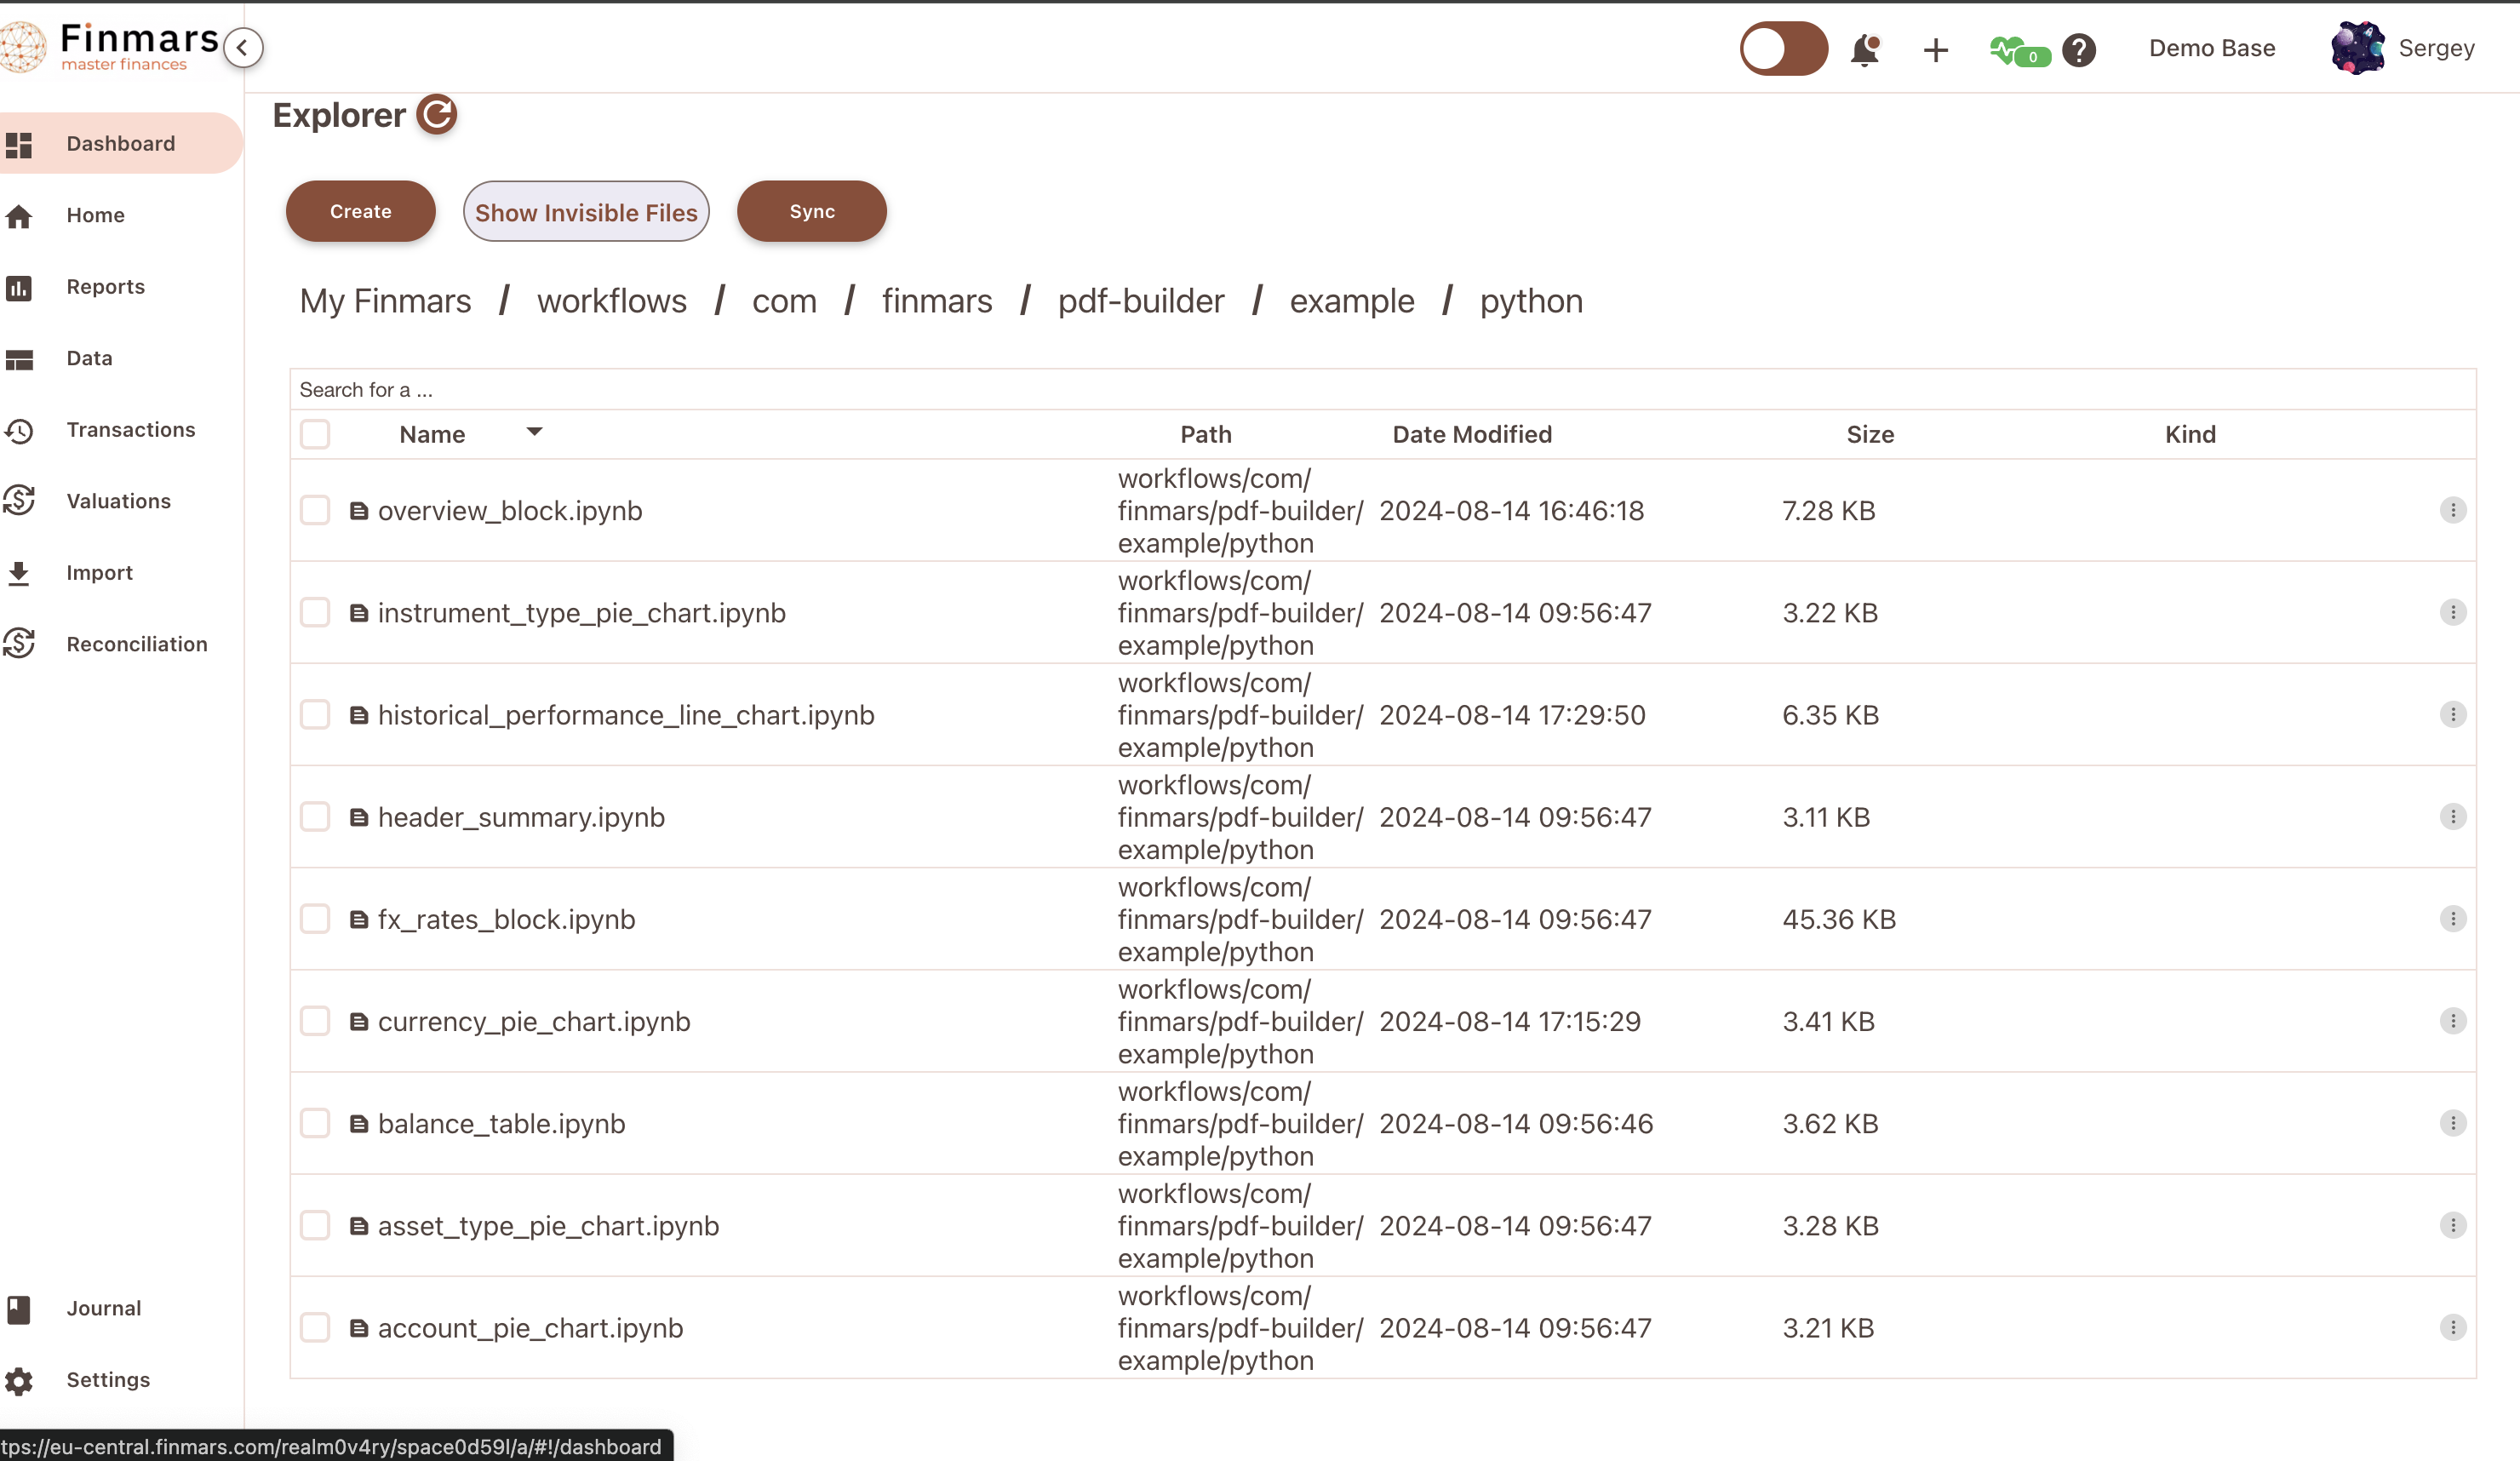Image resolution: width=2520 pixels, height=1461 pixels.
Task: Click the Finmars logo
Action: (110, 46)
